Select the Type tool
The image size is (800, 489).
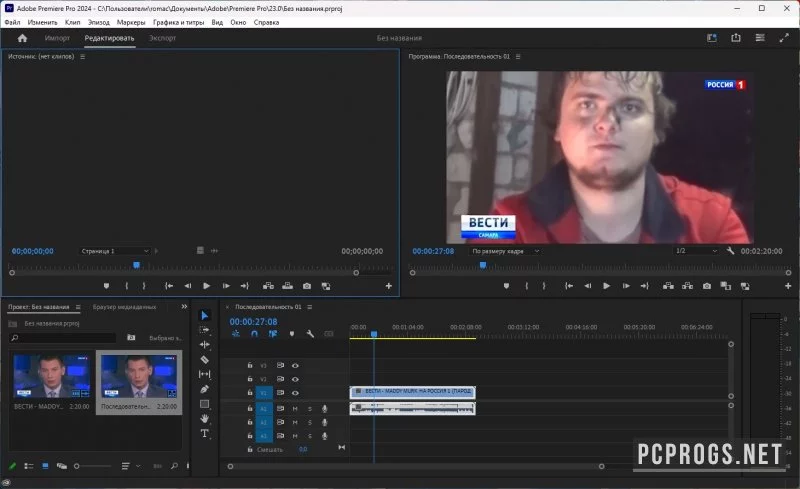pos(204,433)
